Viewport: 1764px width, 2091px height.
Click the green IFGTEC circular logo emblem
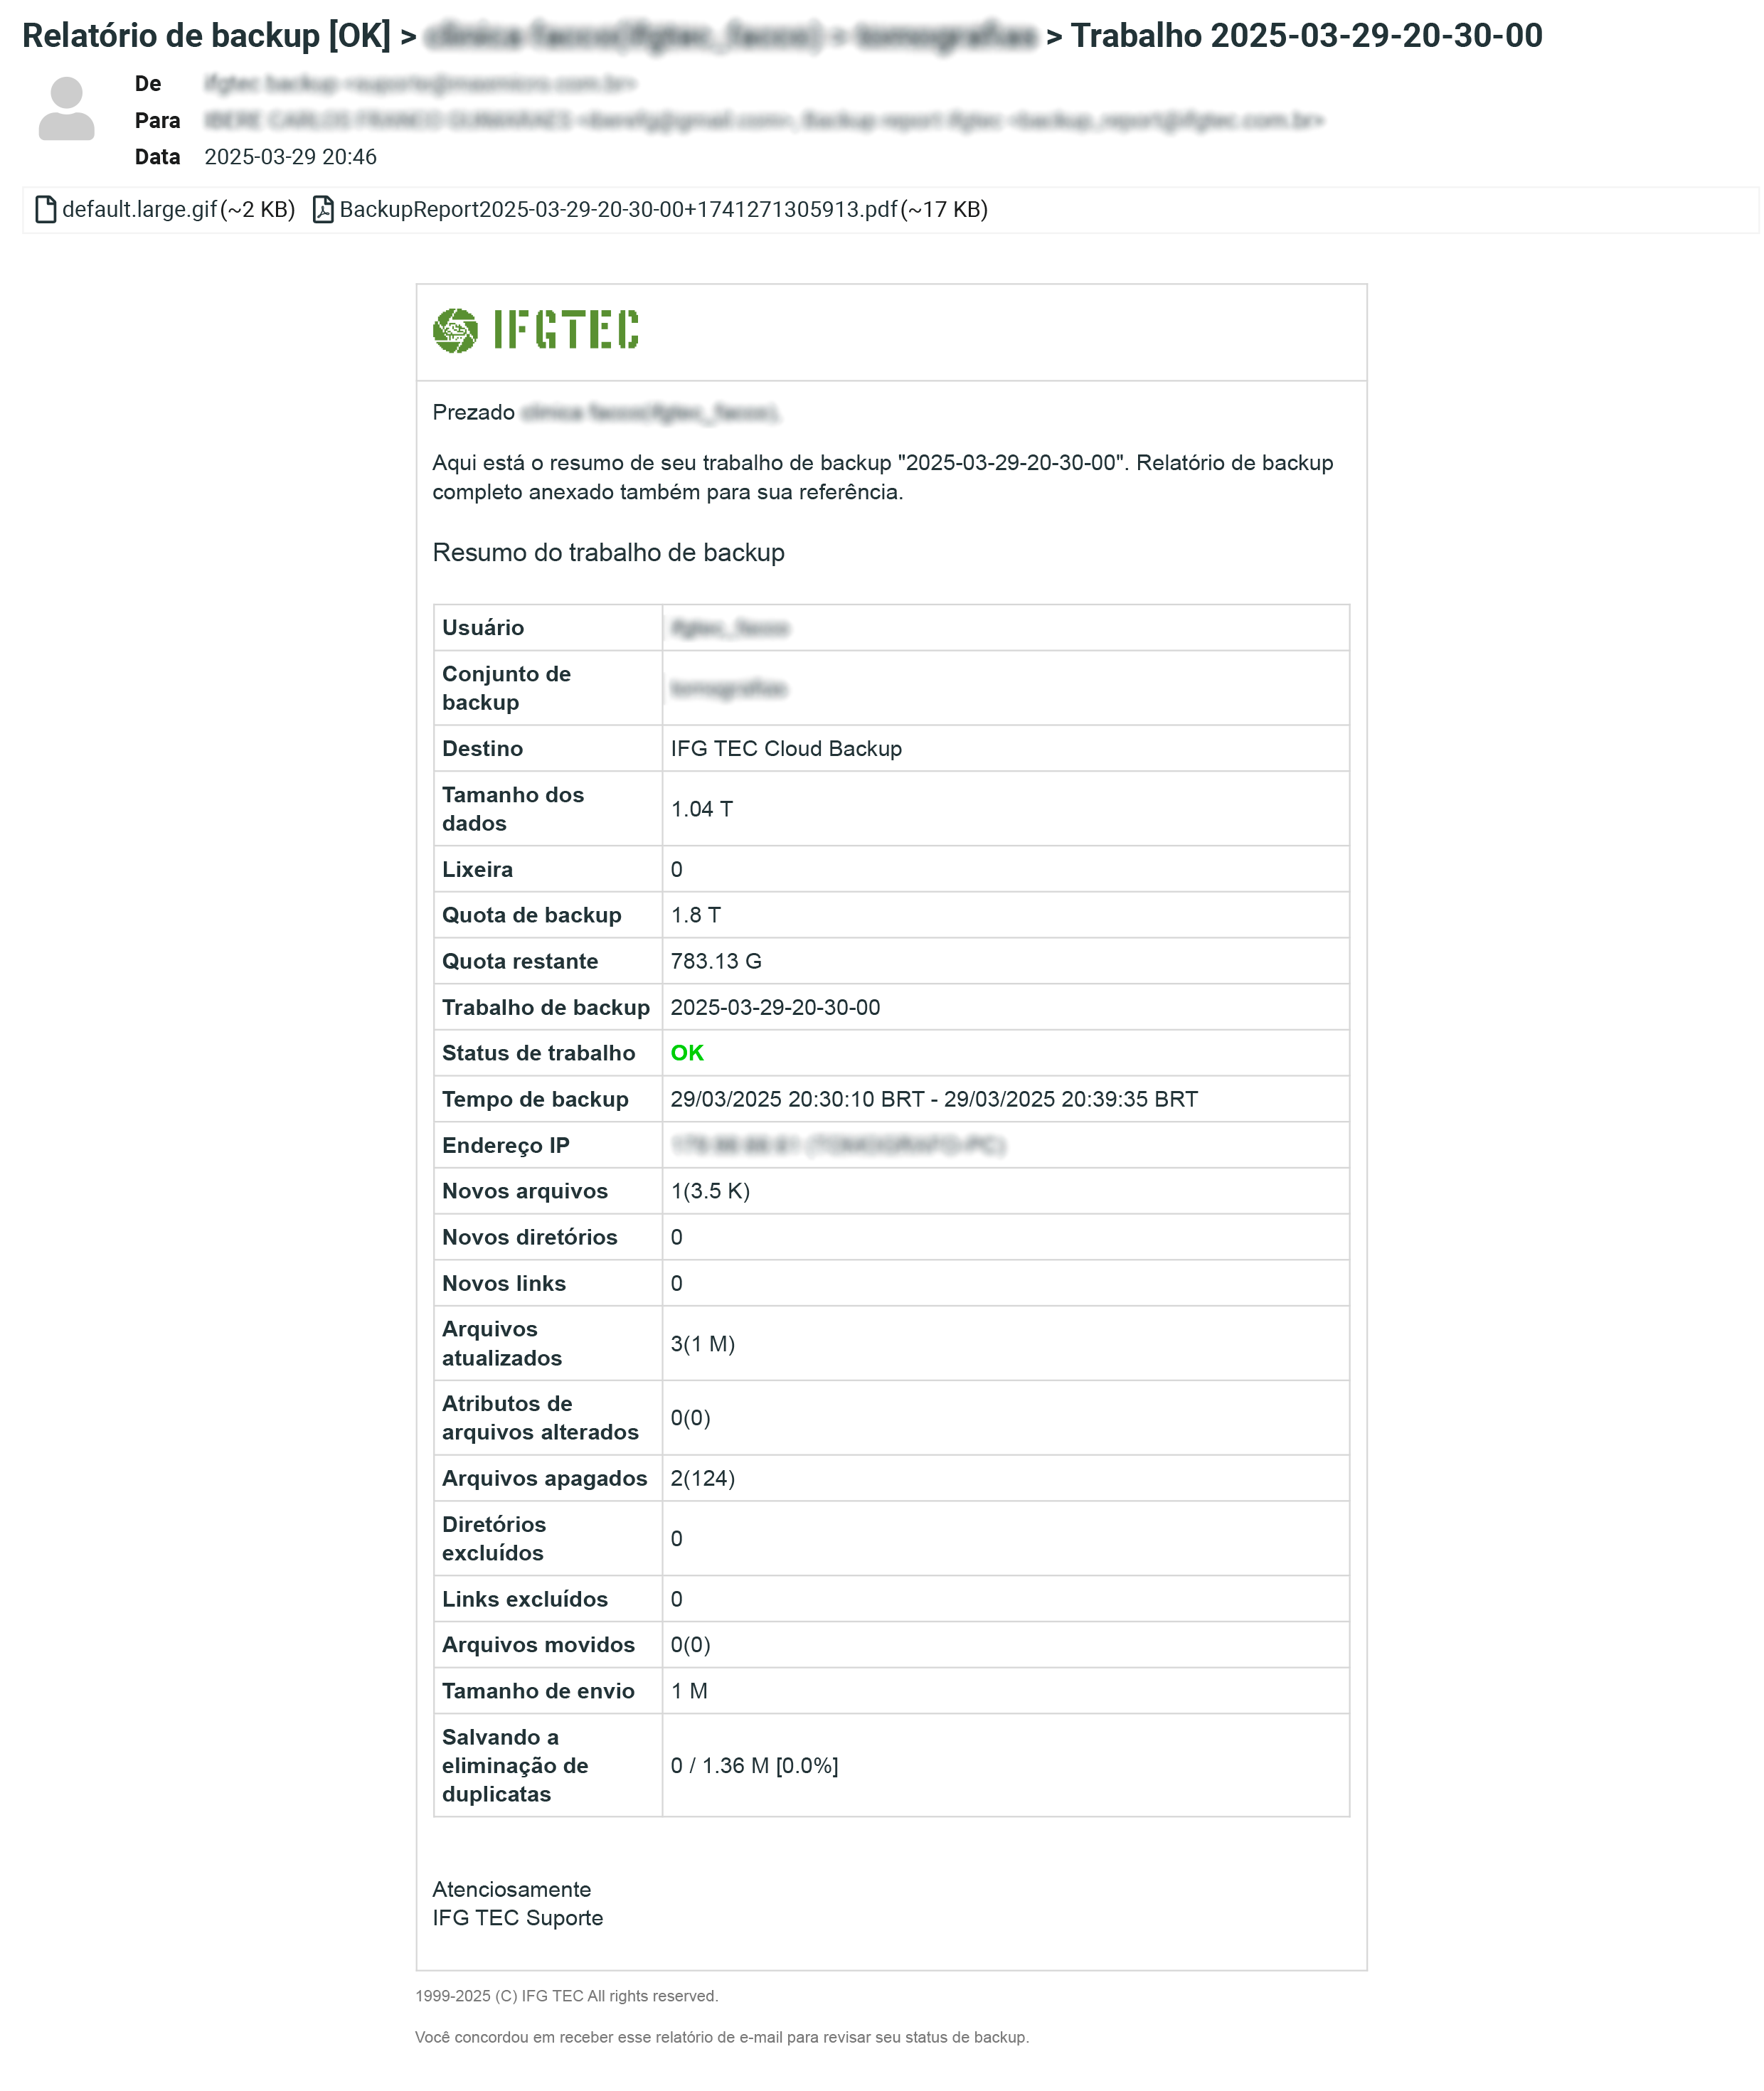pyautogui.click(x=455, y=330)
